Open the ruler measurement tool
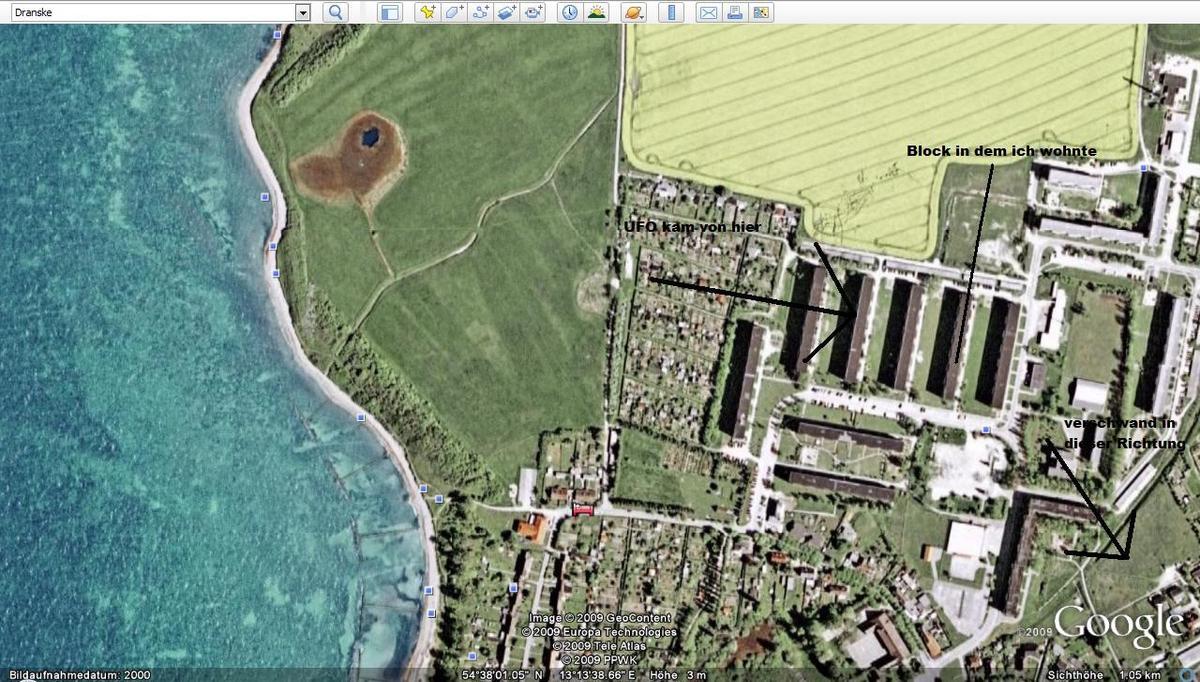The width and height of the screenshot is (1200, 682). [x=670, y=12]
